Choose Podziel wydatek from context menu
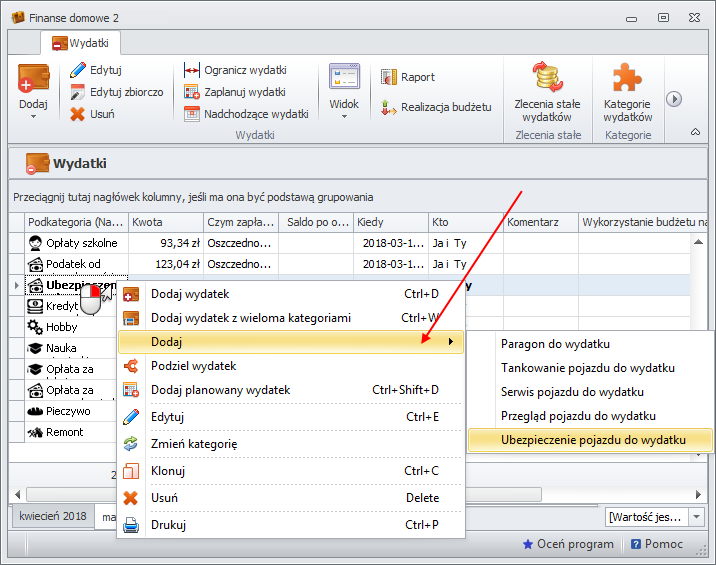Image resolution: width=716 pixels, height=565 pixels. click(193, 366)
